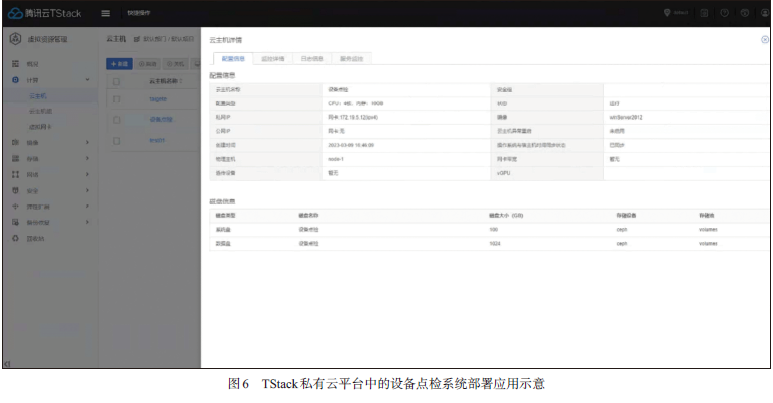Click the 默认部门/默认项目 project icon

137,39
